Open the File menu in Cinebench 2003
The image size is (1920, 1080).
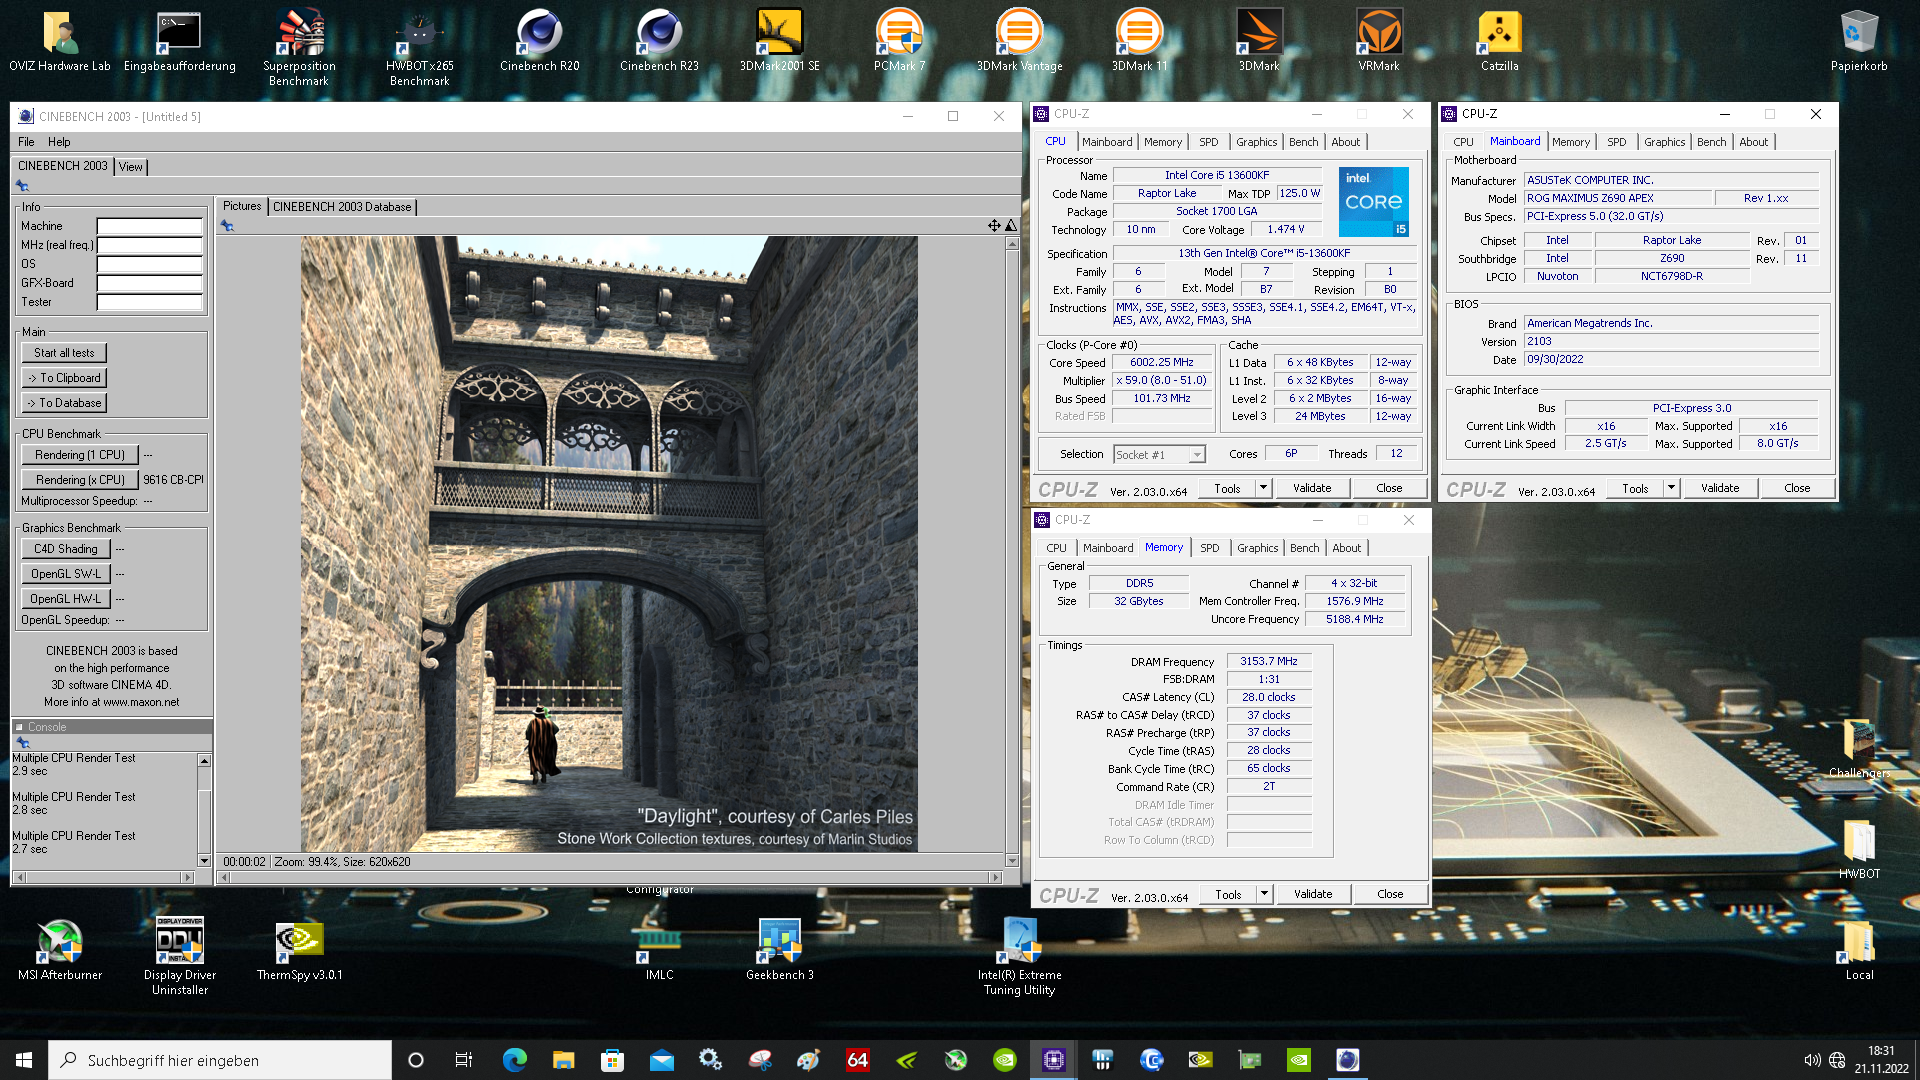point(26,142)
